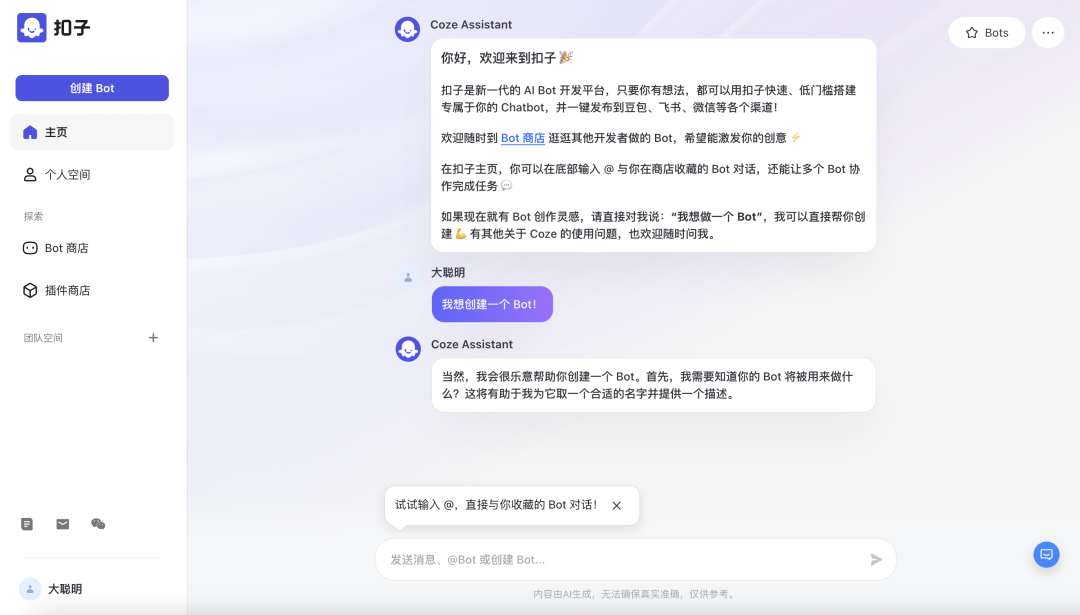Go to 个人空间
The height and width of the screenshot is (615, 1080).
pos(92,175)
